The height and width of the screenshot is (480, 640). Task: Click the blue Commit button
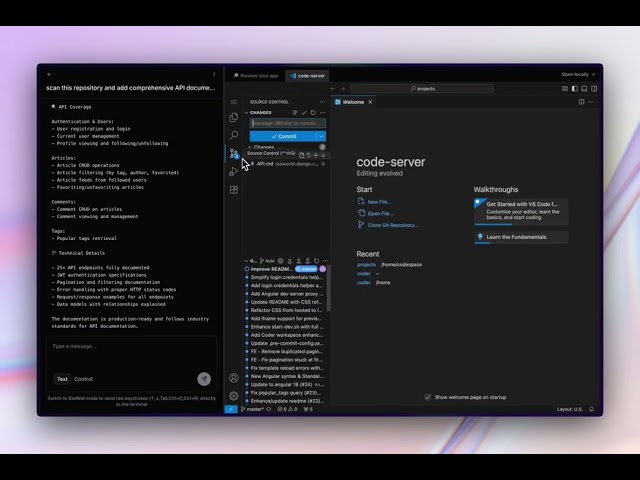(x=283, y=136)
